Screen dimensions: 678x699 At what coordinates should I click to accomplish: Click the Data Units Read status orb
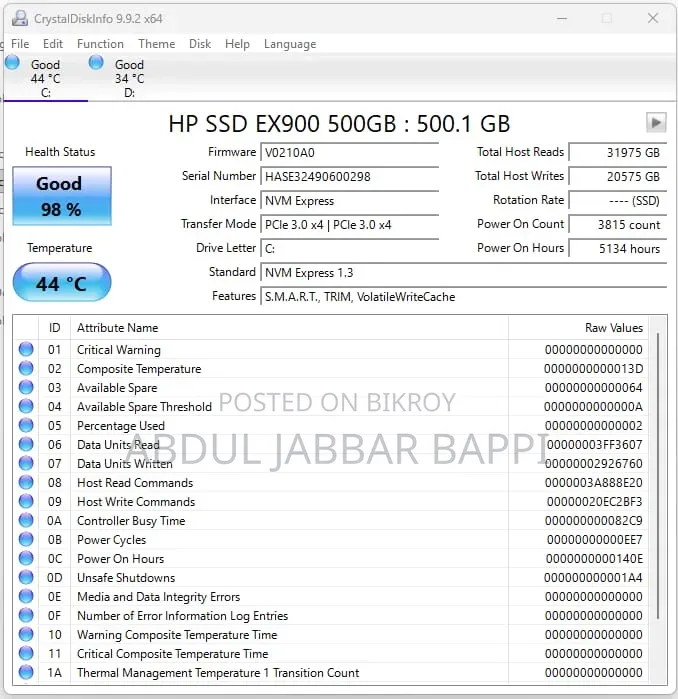26,444
